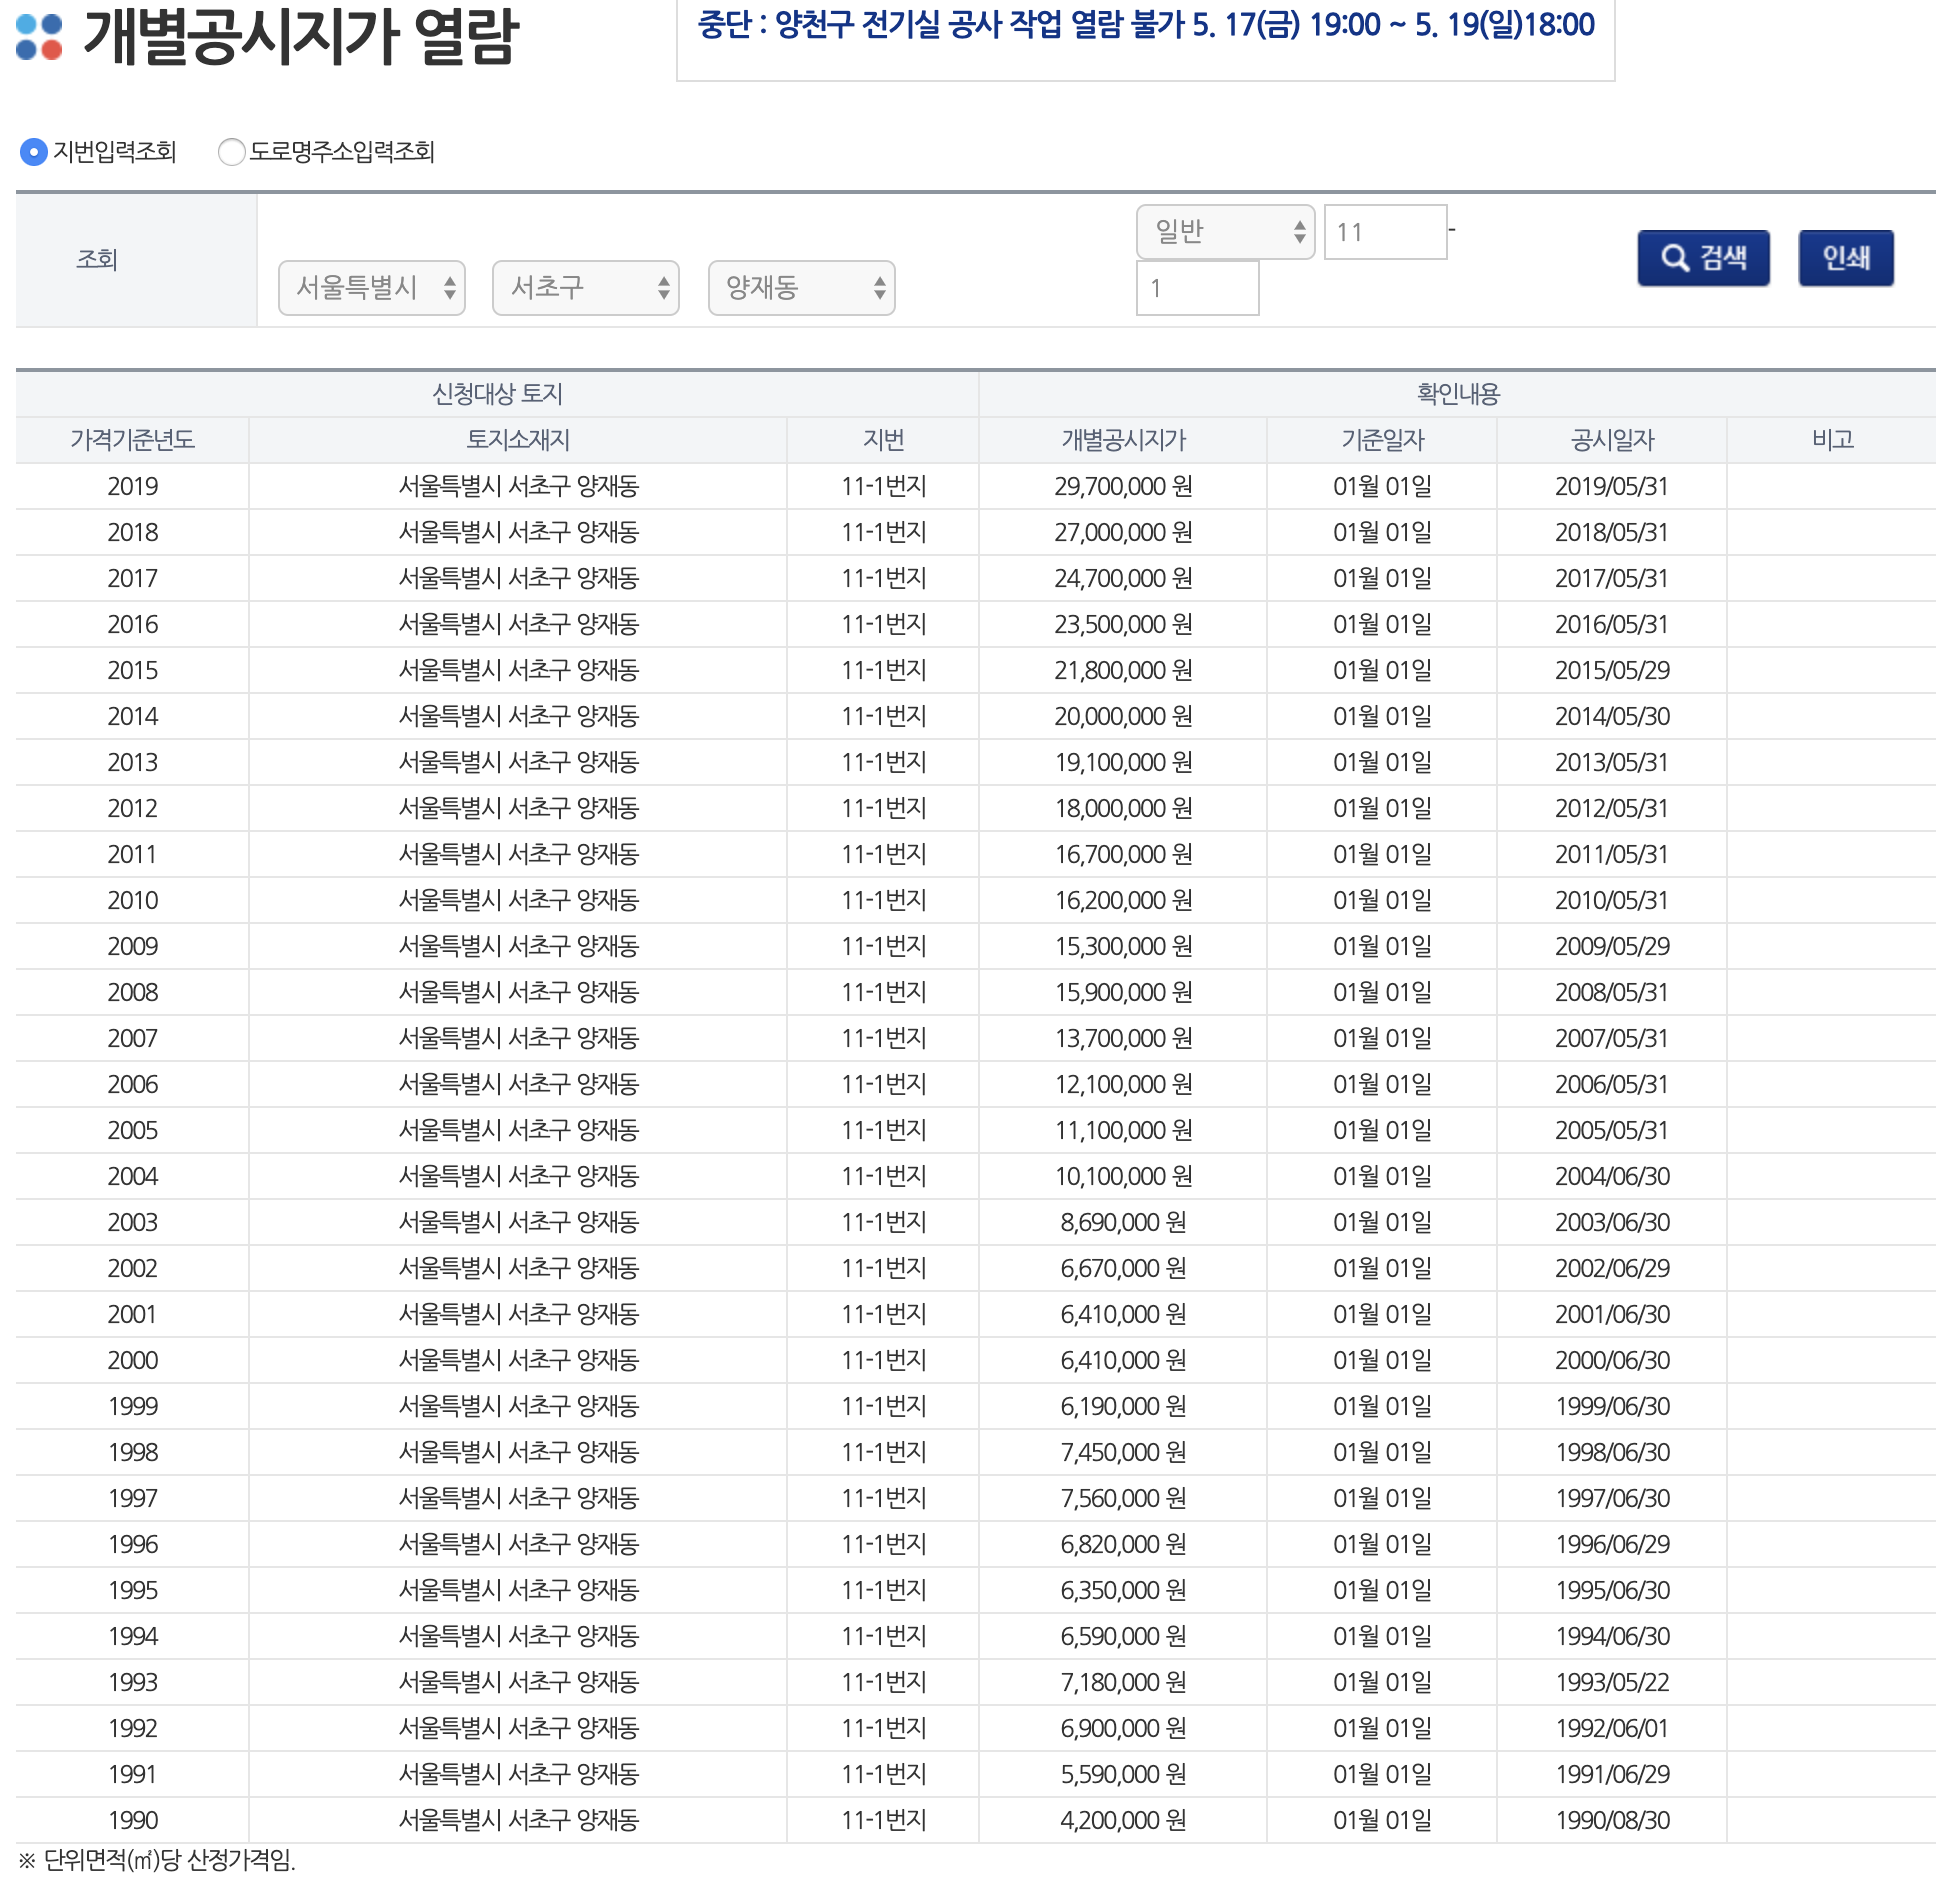Screen dimensions: 1950x1884
Task: Select the 4,200,000 원 price cell
Action: tap(1123, 1820)
